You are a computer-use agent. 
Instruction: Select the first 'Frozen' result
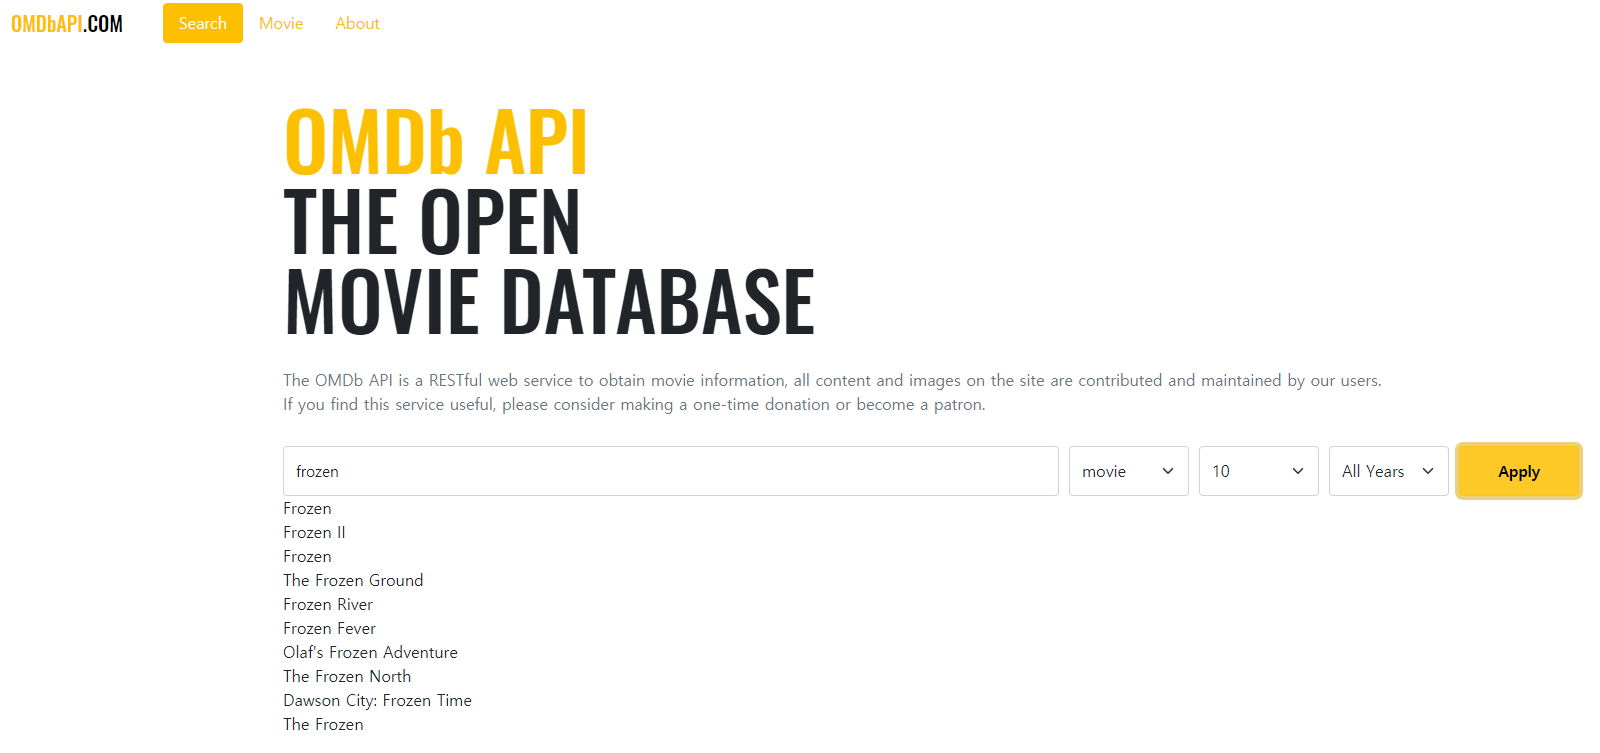[x=307, y=508]
